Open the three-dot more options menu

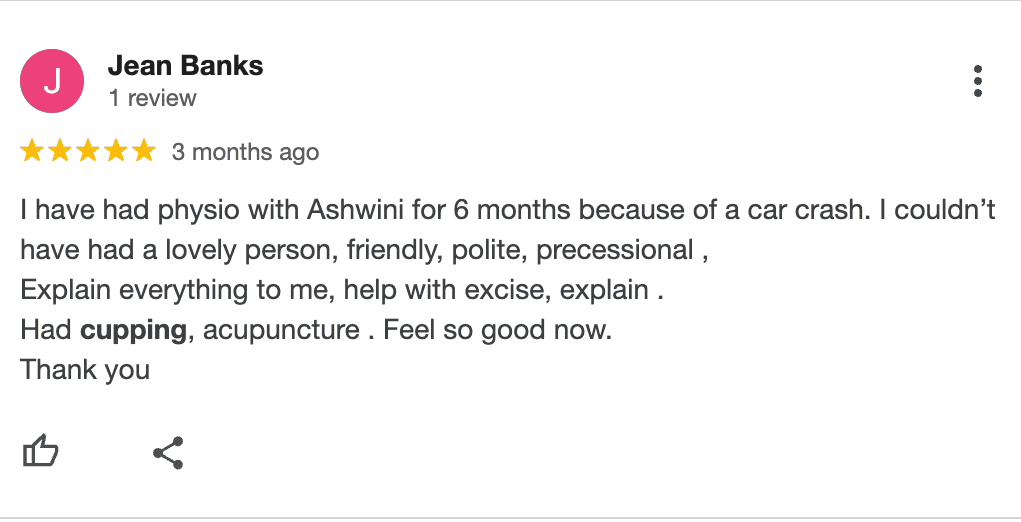pyautogui.click(x=977, y=81)
